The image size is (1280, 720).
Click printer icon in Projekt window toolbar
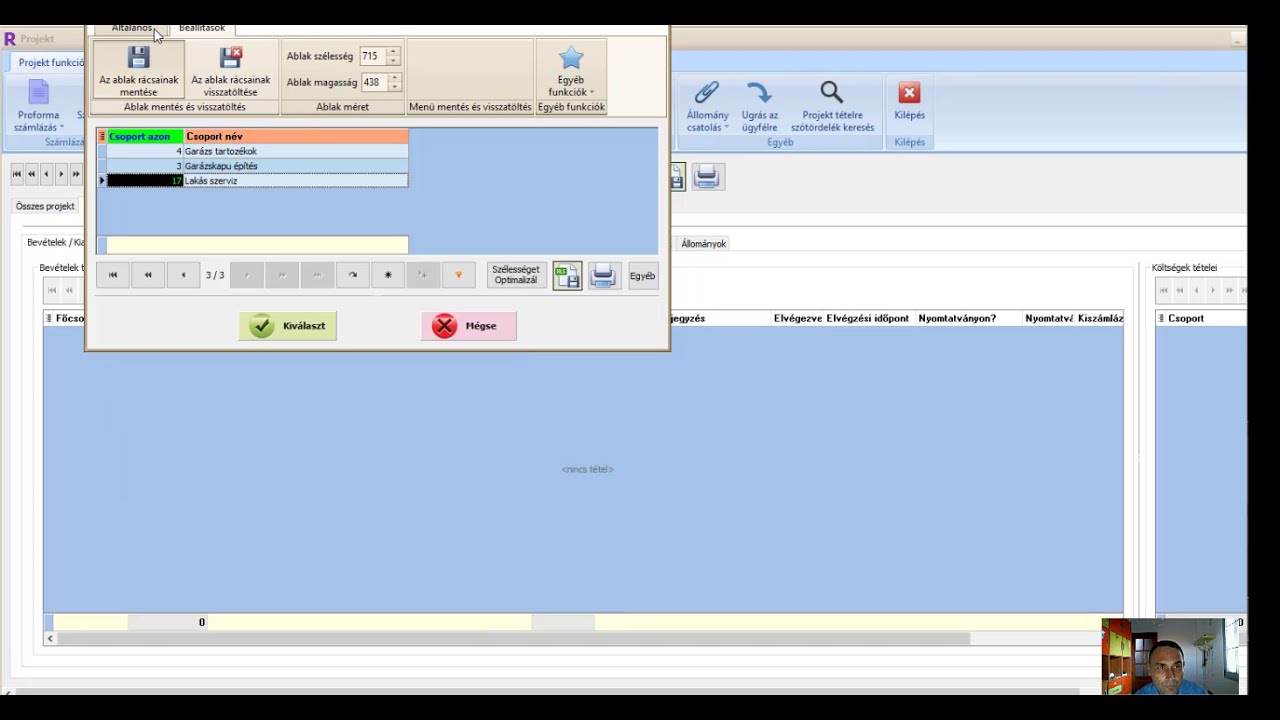[706, 177]
